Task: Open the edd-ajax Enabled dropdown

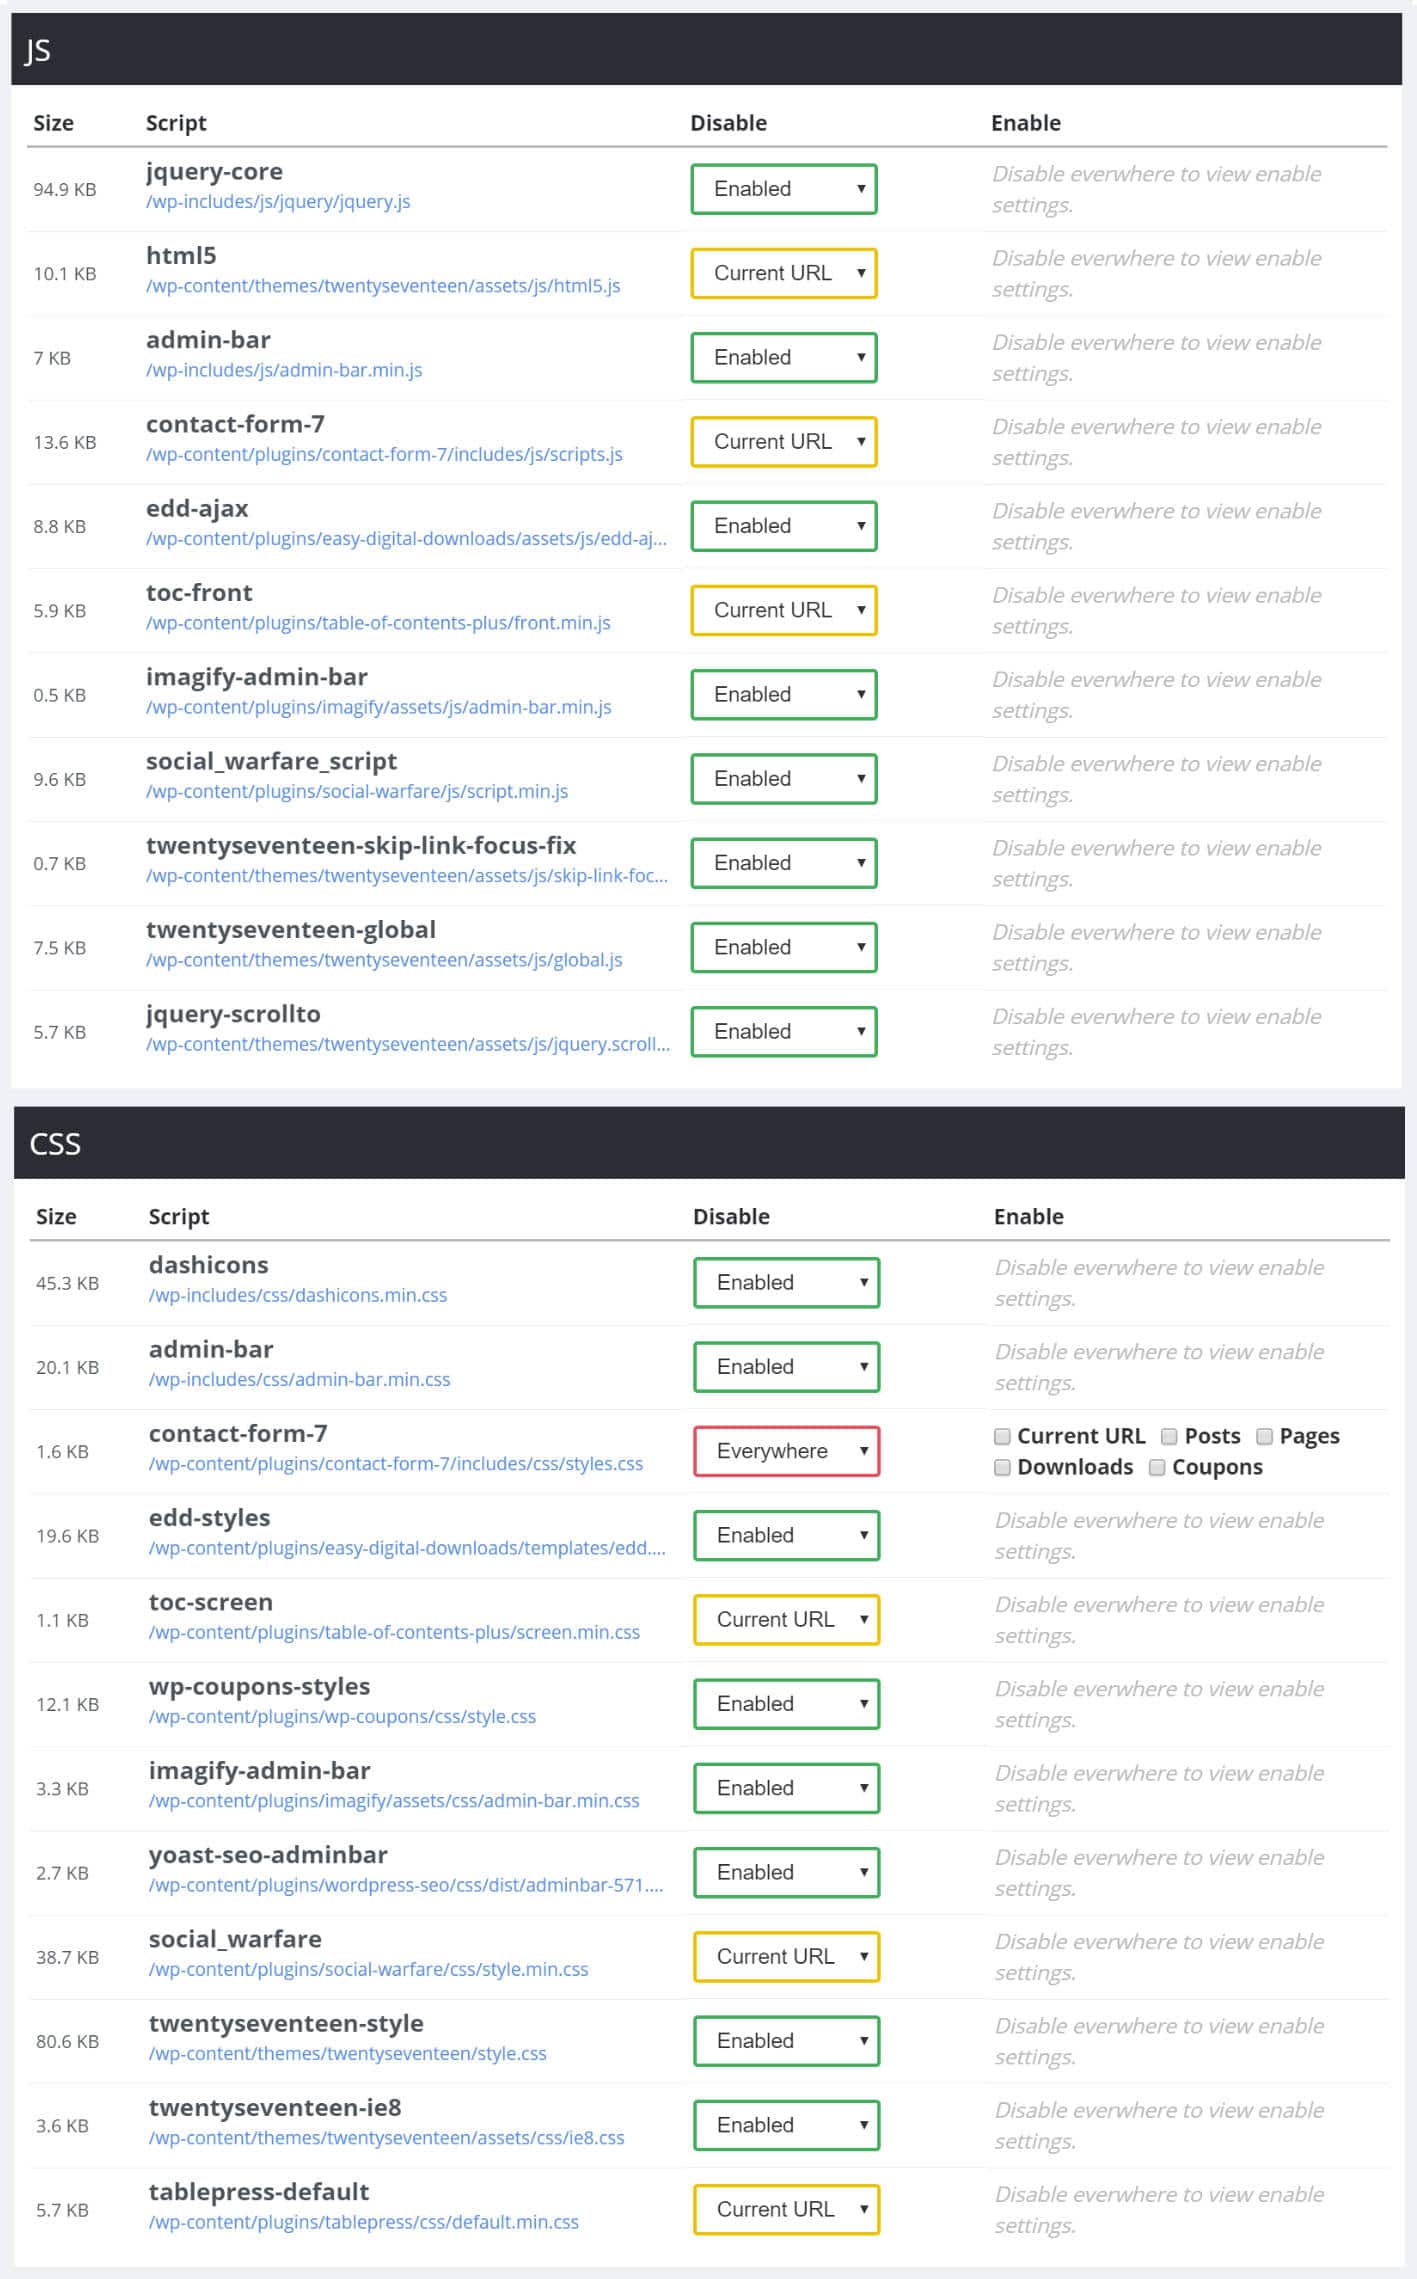Action: tap(784, 525)
